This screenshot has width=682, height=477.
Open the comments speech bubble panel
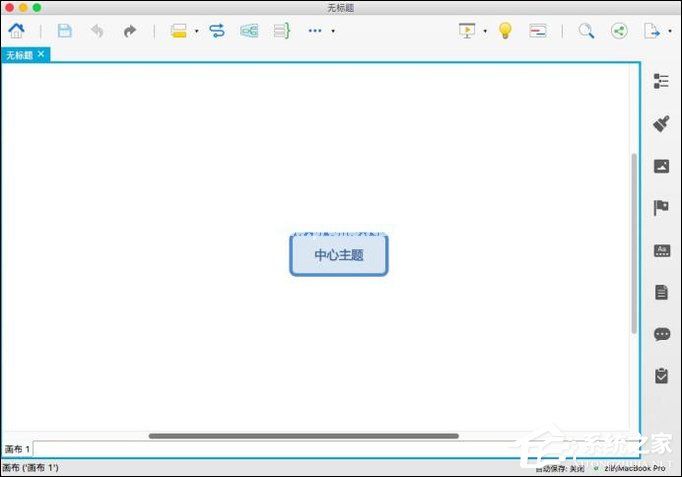pyautogui.click(x=662, y=334)
